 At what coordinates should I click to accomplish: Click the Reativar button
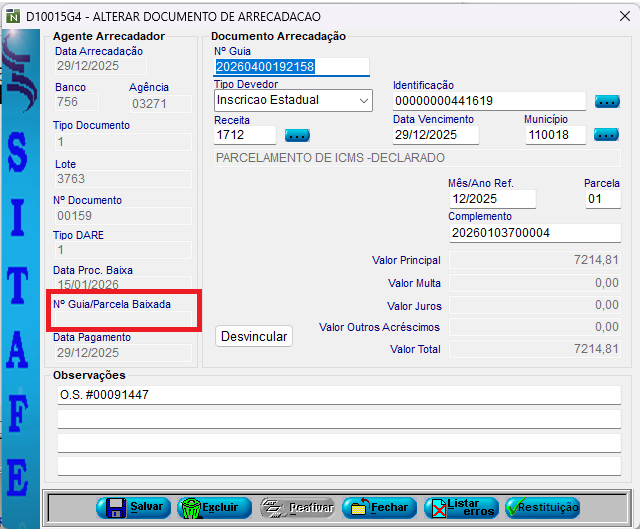[x=297, y=507]
